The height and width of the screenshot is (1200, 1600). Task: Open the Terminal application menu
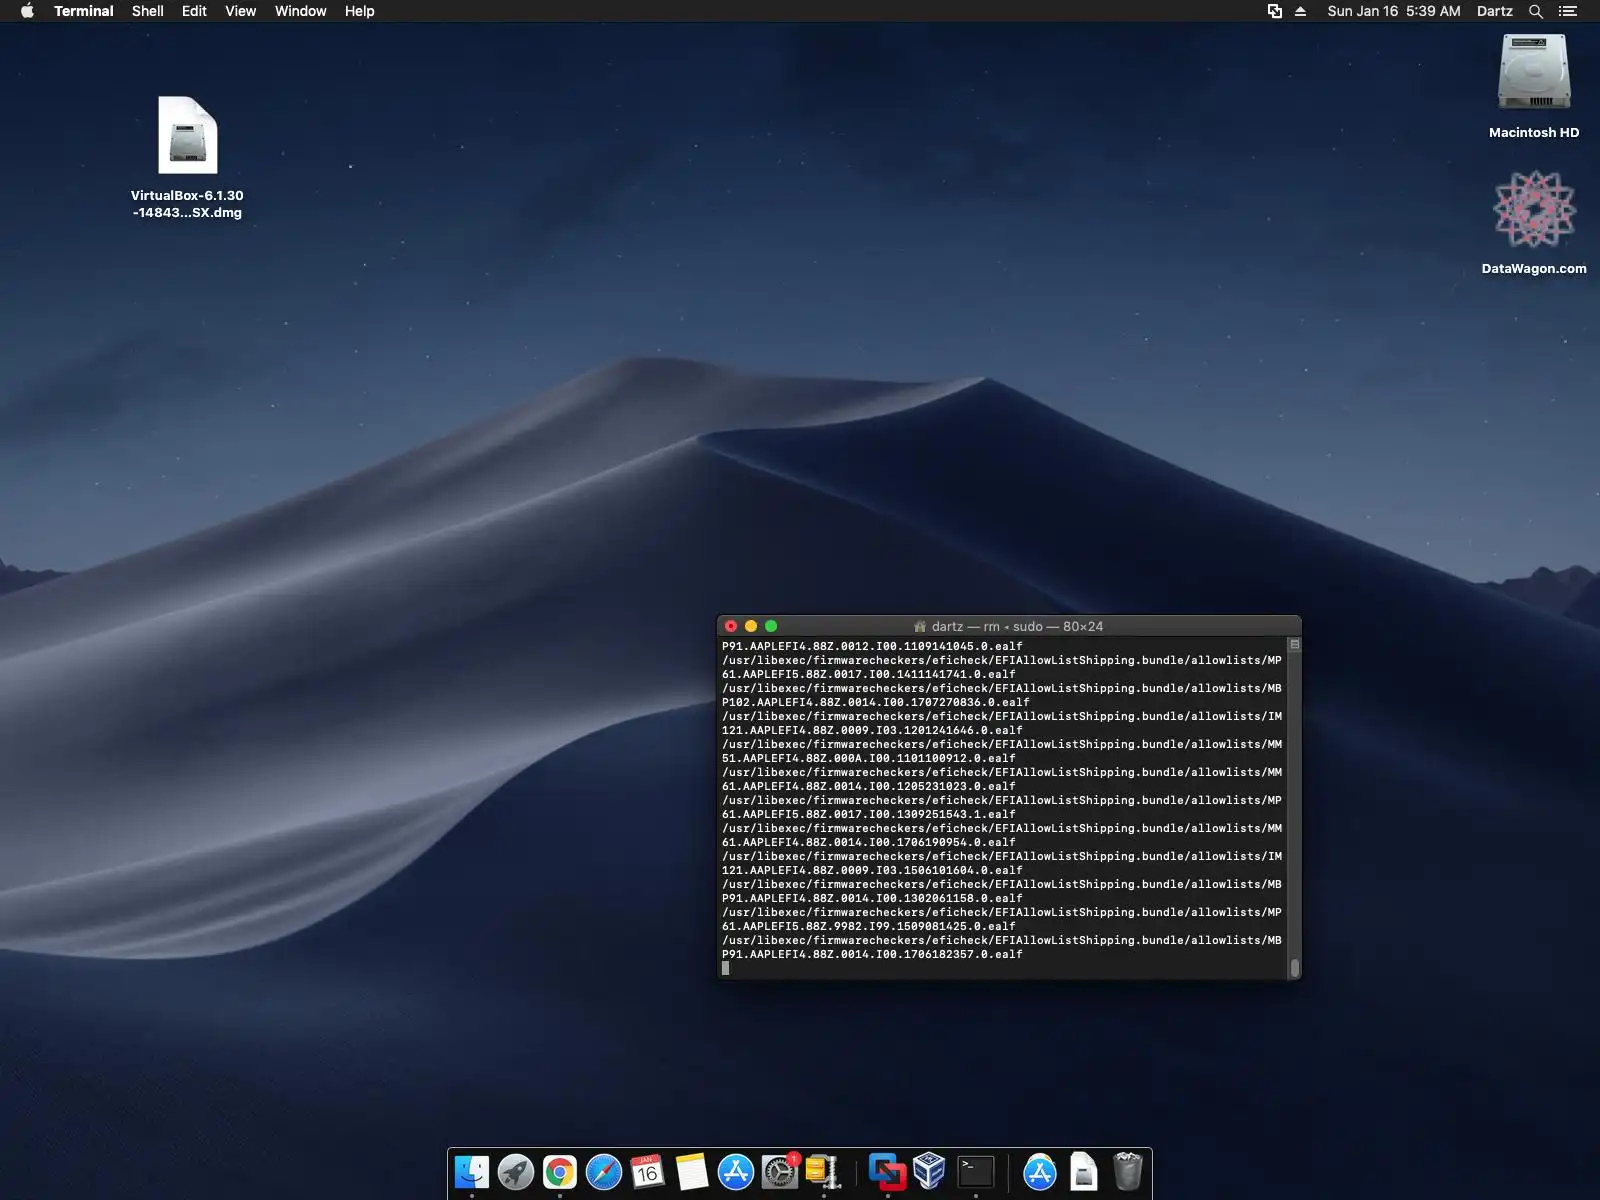(x=84, y=11)
